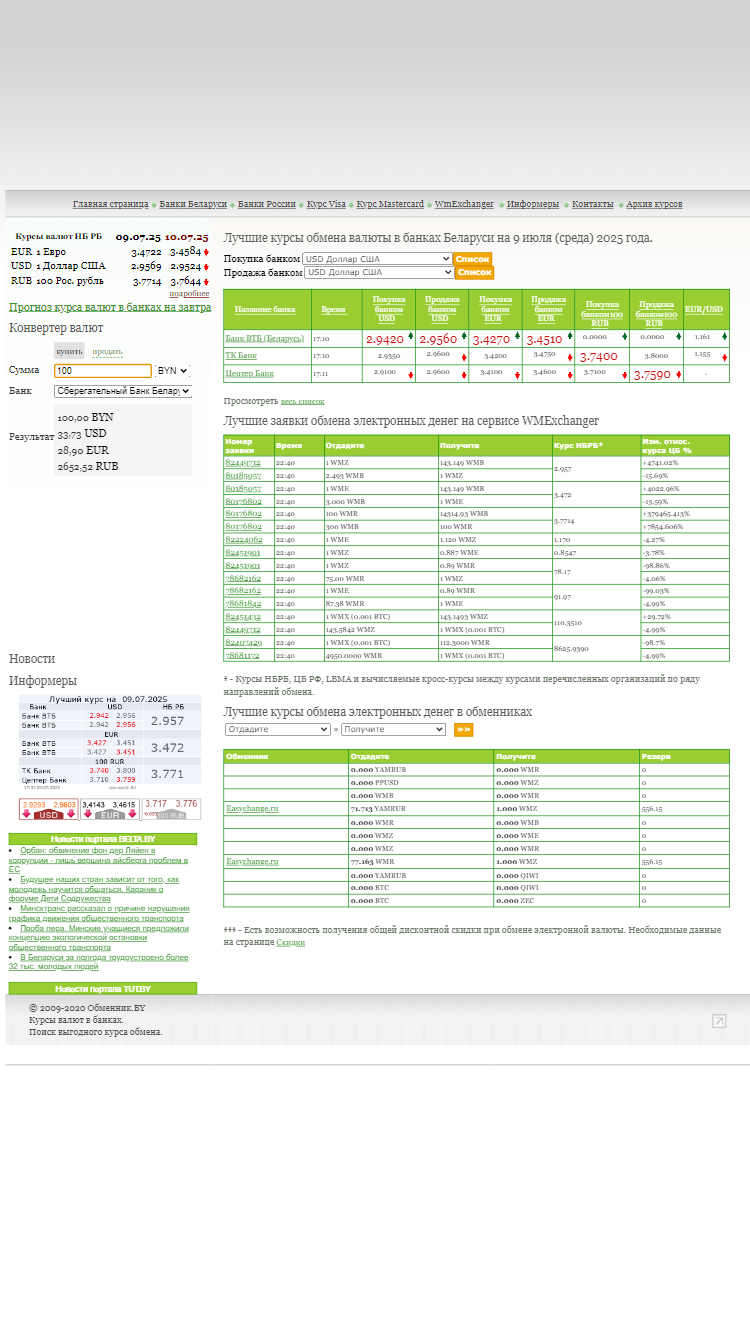Open 'Контакты' navigation item
This screenshot has height=1334, width=750.
593,204
